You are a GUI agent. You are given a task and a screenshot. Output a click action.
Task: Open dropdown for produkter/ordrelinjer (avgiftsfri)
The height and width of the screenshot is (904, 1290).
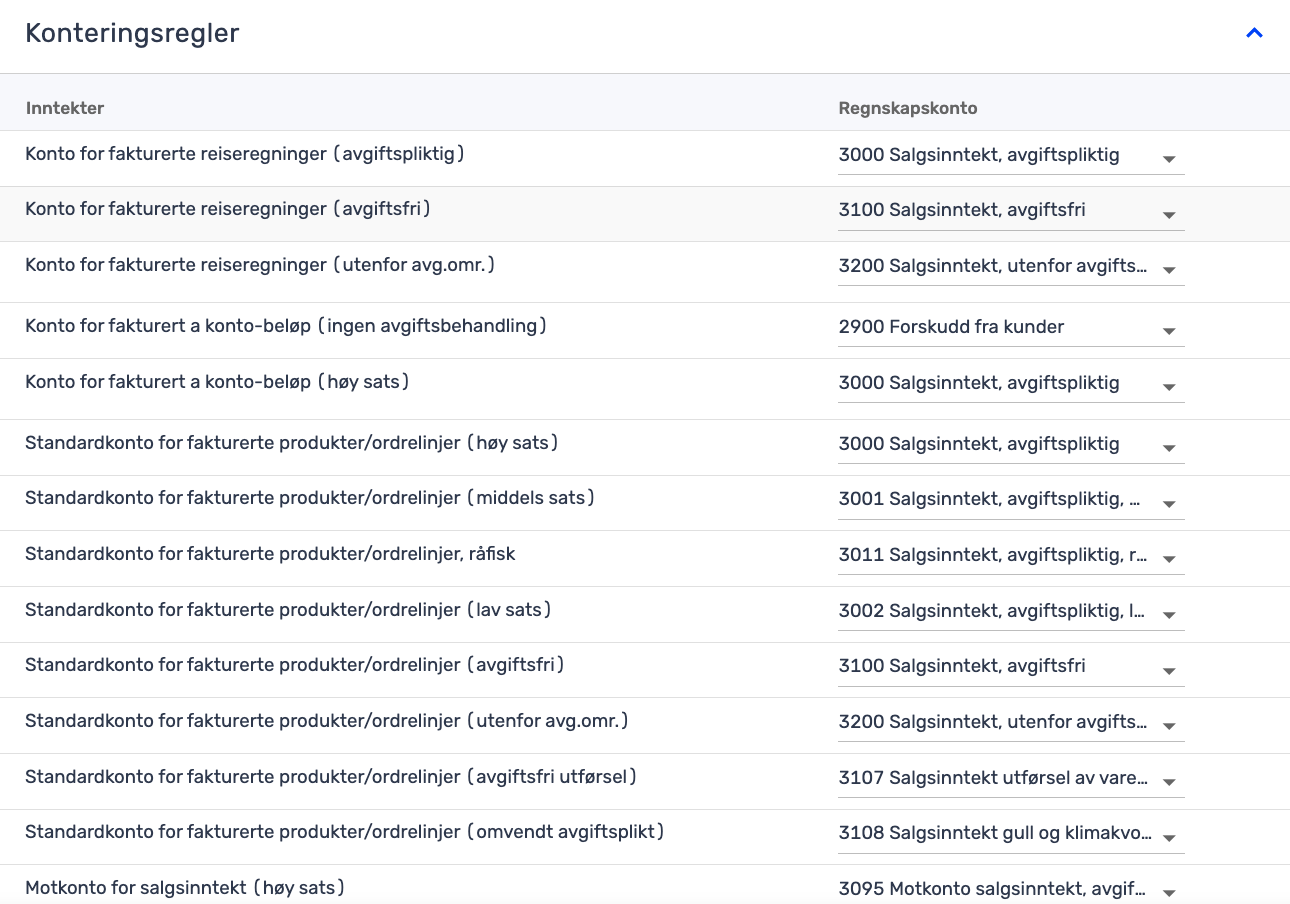(1010, 667)
